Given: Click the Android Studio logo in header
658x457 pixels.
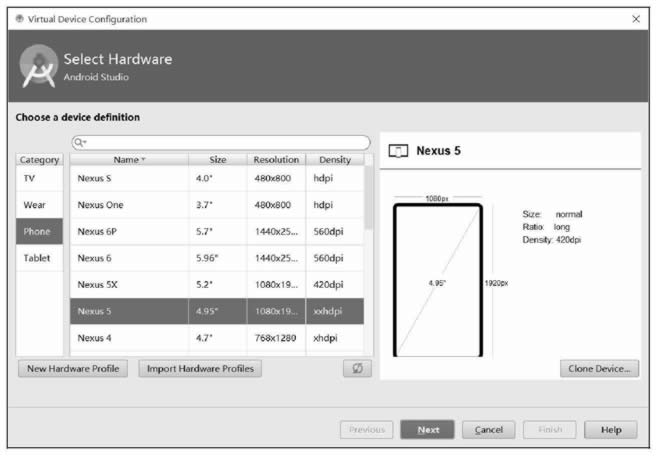Looking at the screenshot, I should 38,66.
